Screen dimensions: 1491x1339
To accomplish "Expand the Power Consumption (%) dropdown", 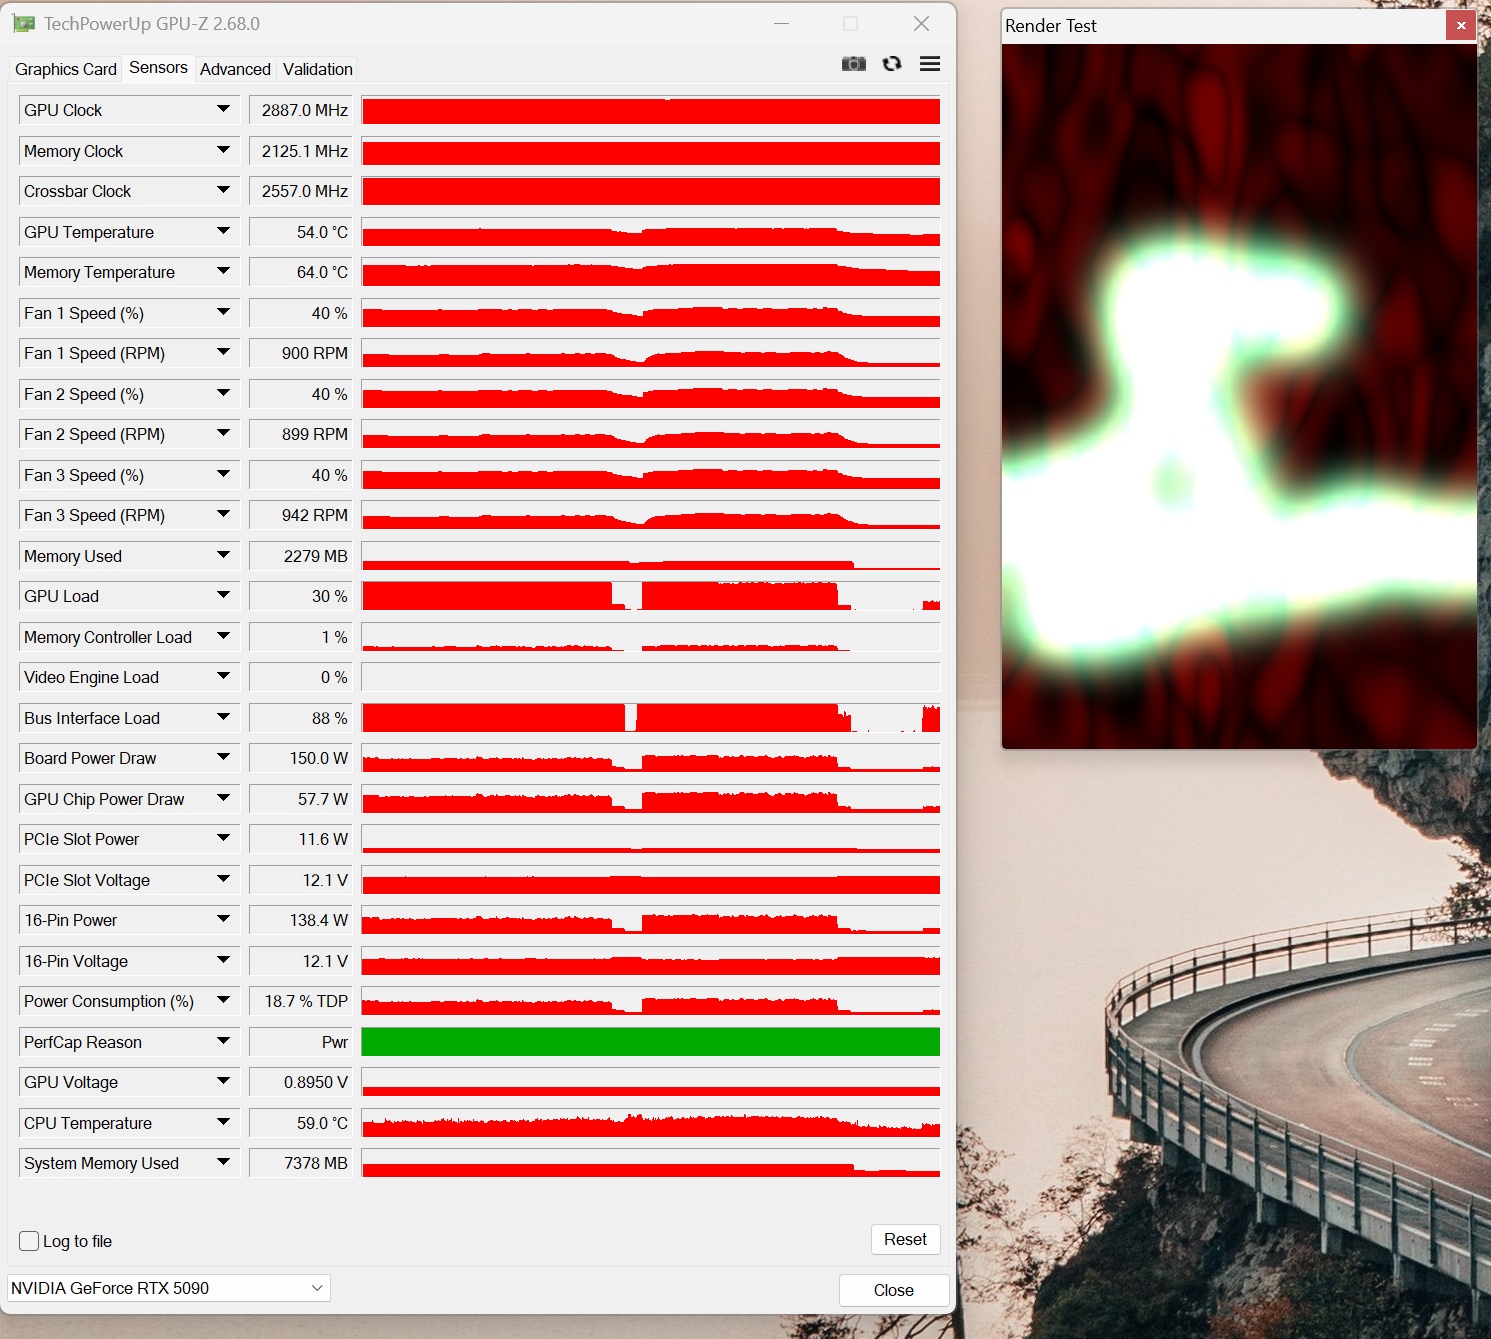I will [223, 1000].
